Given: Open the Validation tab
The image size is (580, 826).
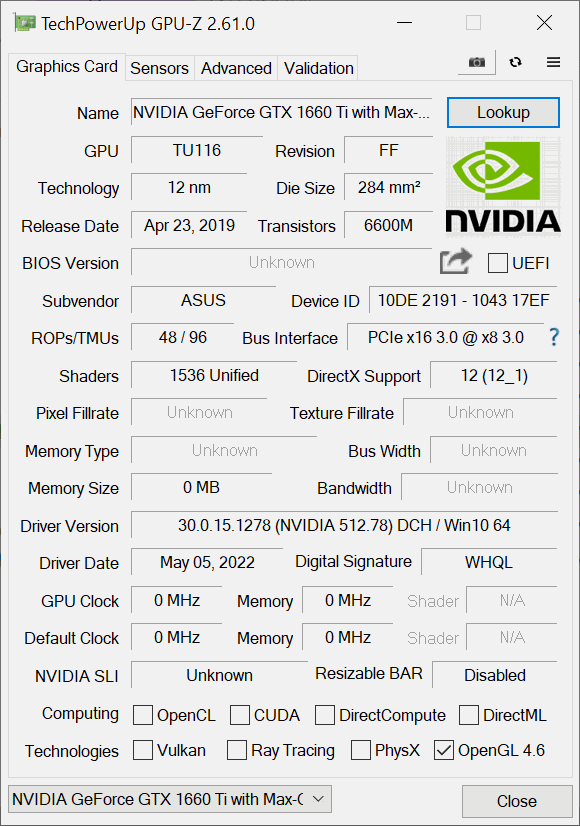Looking at the screenshot, I should [318, 68].
